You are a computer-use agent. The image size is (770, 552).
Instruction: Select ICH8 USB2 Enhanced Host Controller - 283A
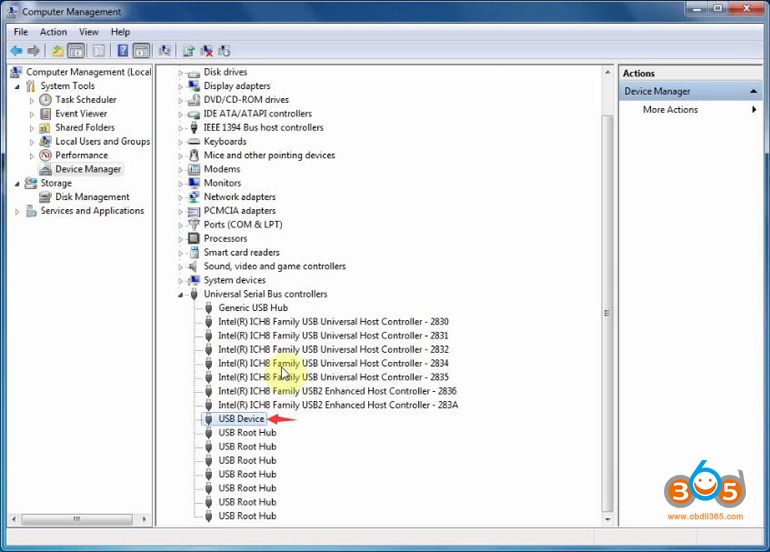coord(338,405)
